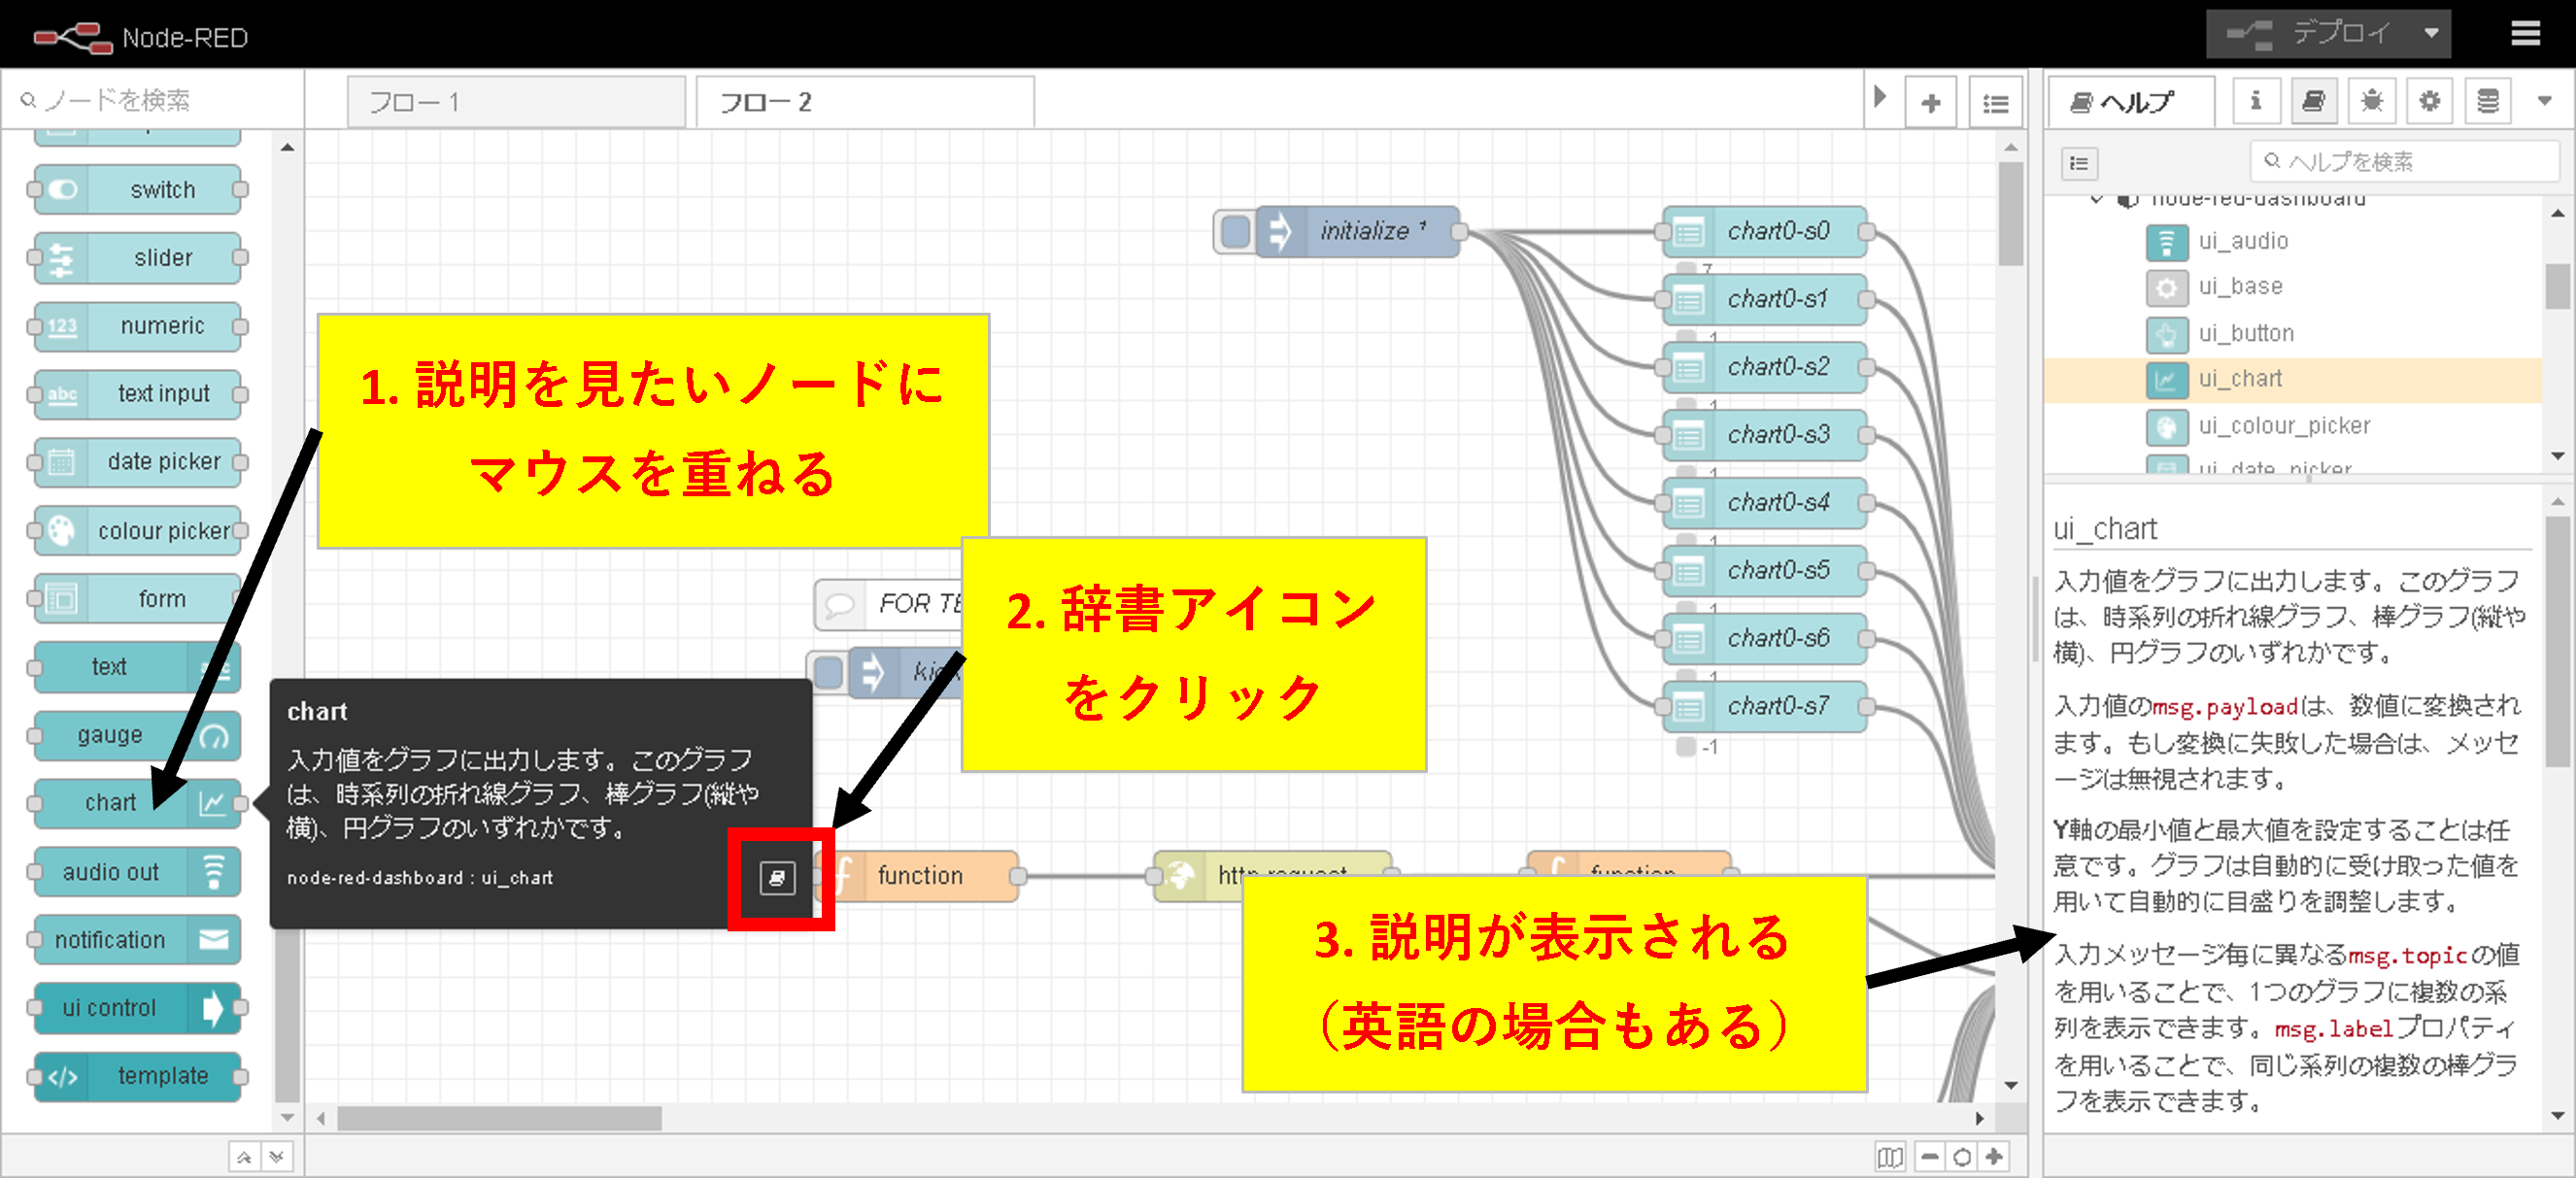Open the context data sidebar icon
The image size is (2576, 1178).
pos(2487,101)
